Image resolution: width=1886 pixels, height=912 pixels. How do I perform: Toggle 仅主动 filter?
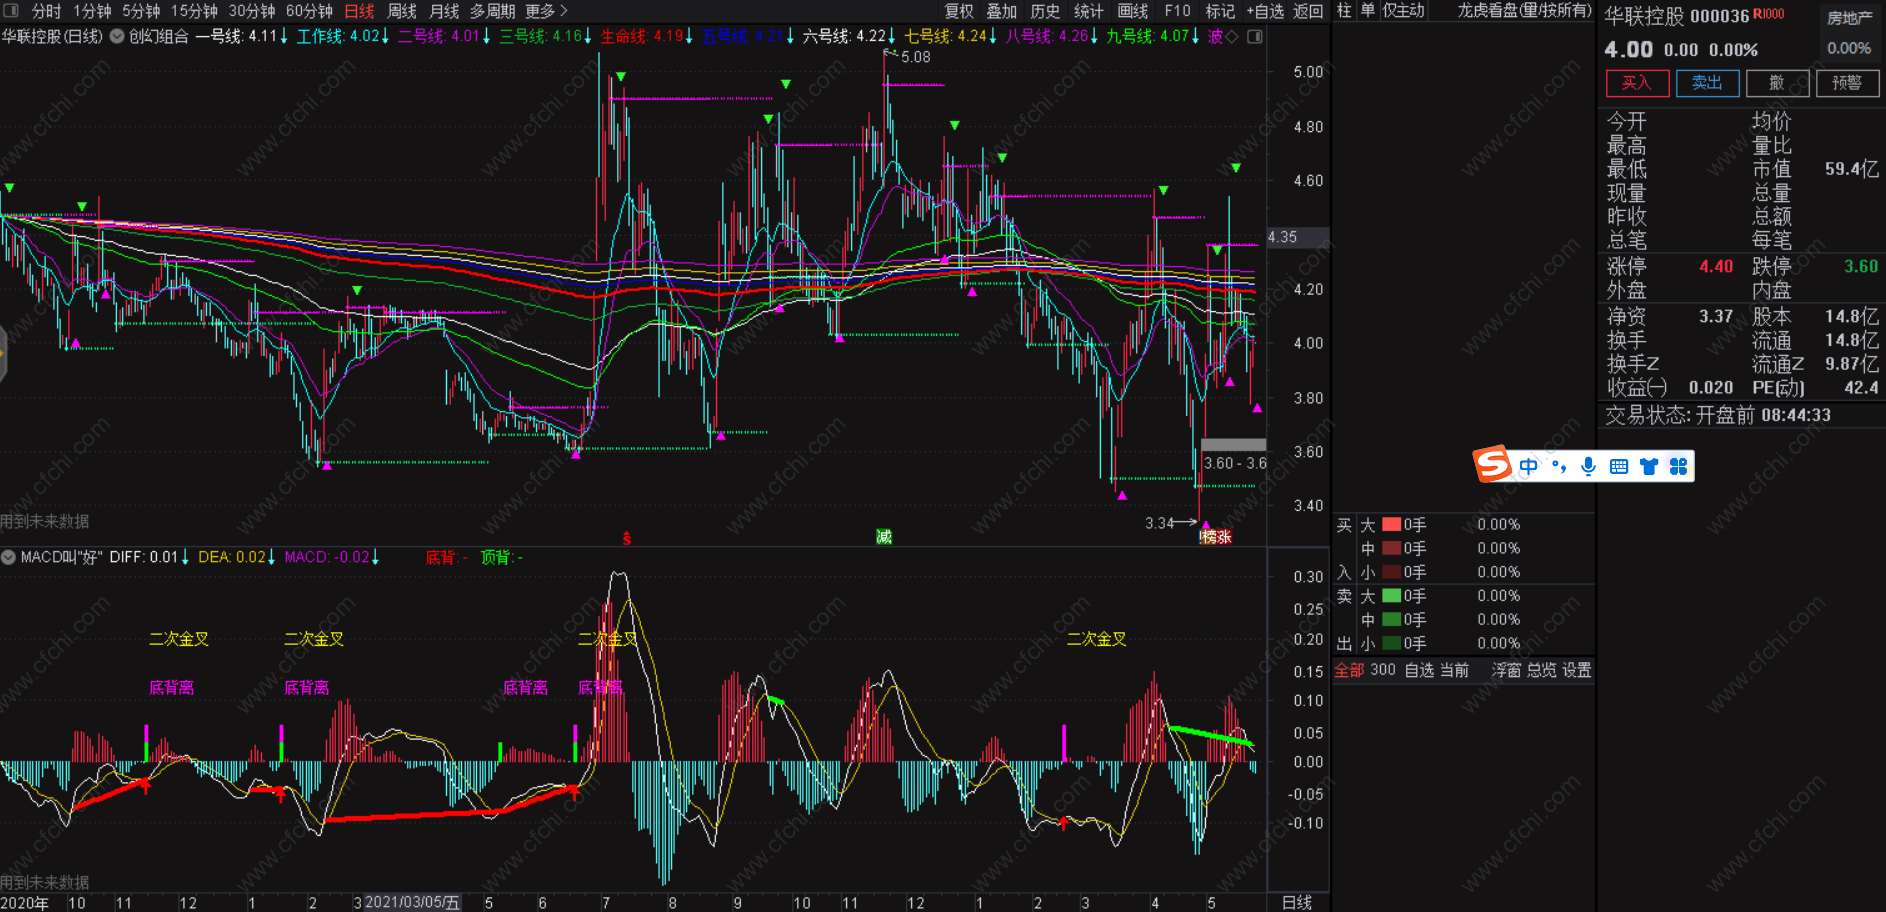click(1403, 10)
